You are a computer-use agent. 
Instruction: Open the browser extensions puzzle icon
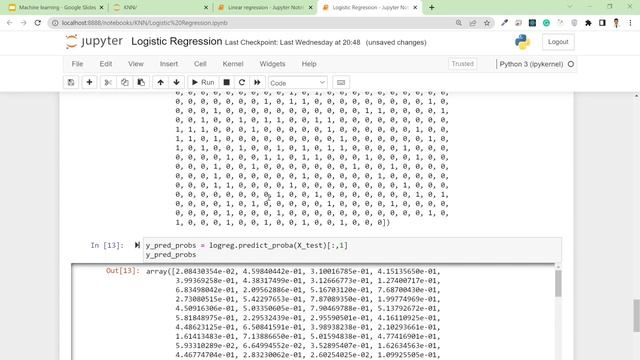588,23
